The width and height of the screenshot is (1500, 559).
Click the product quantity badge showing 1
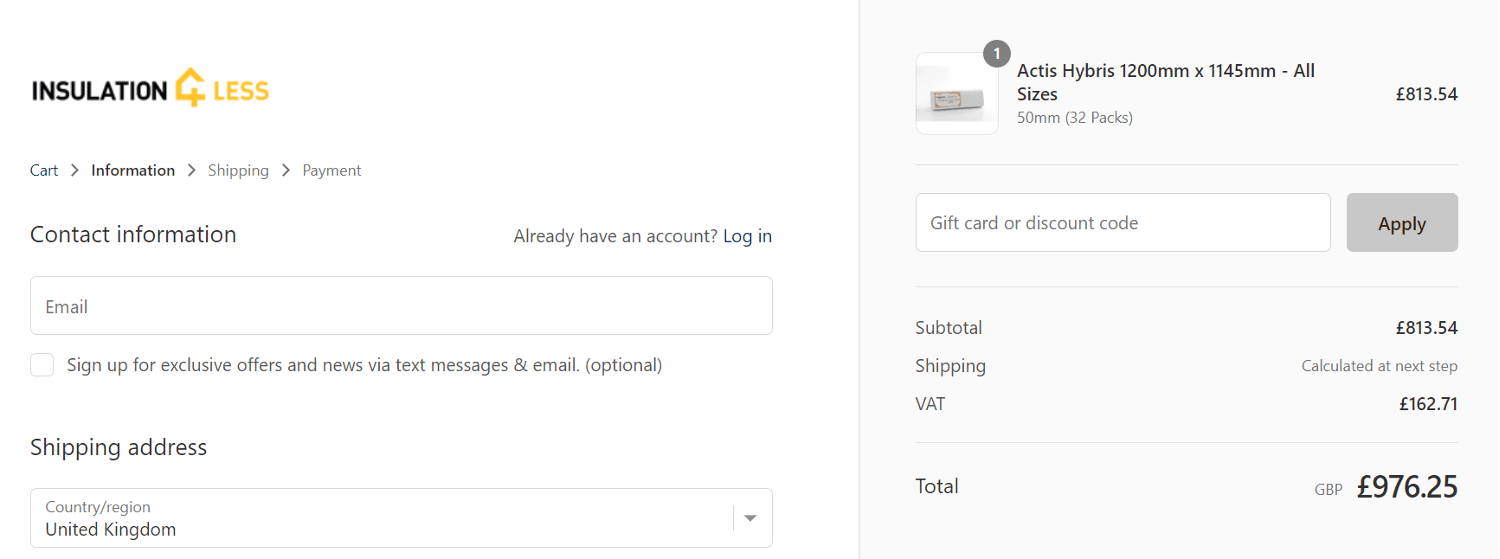[997, 53]
